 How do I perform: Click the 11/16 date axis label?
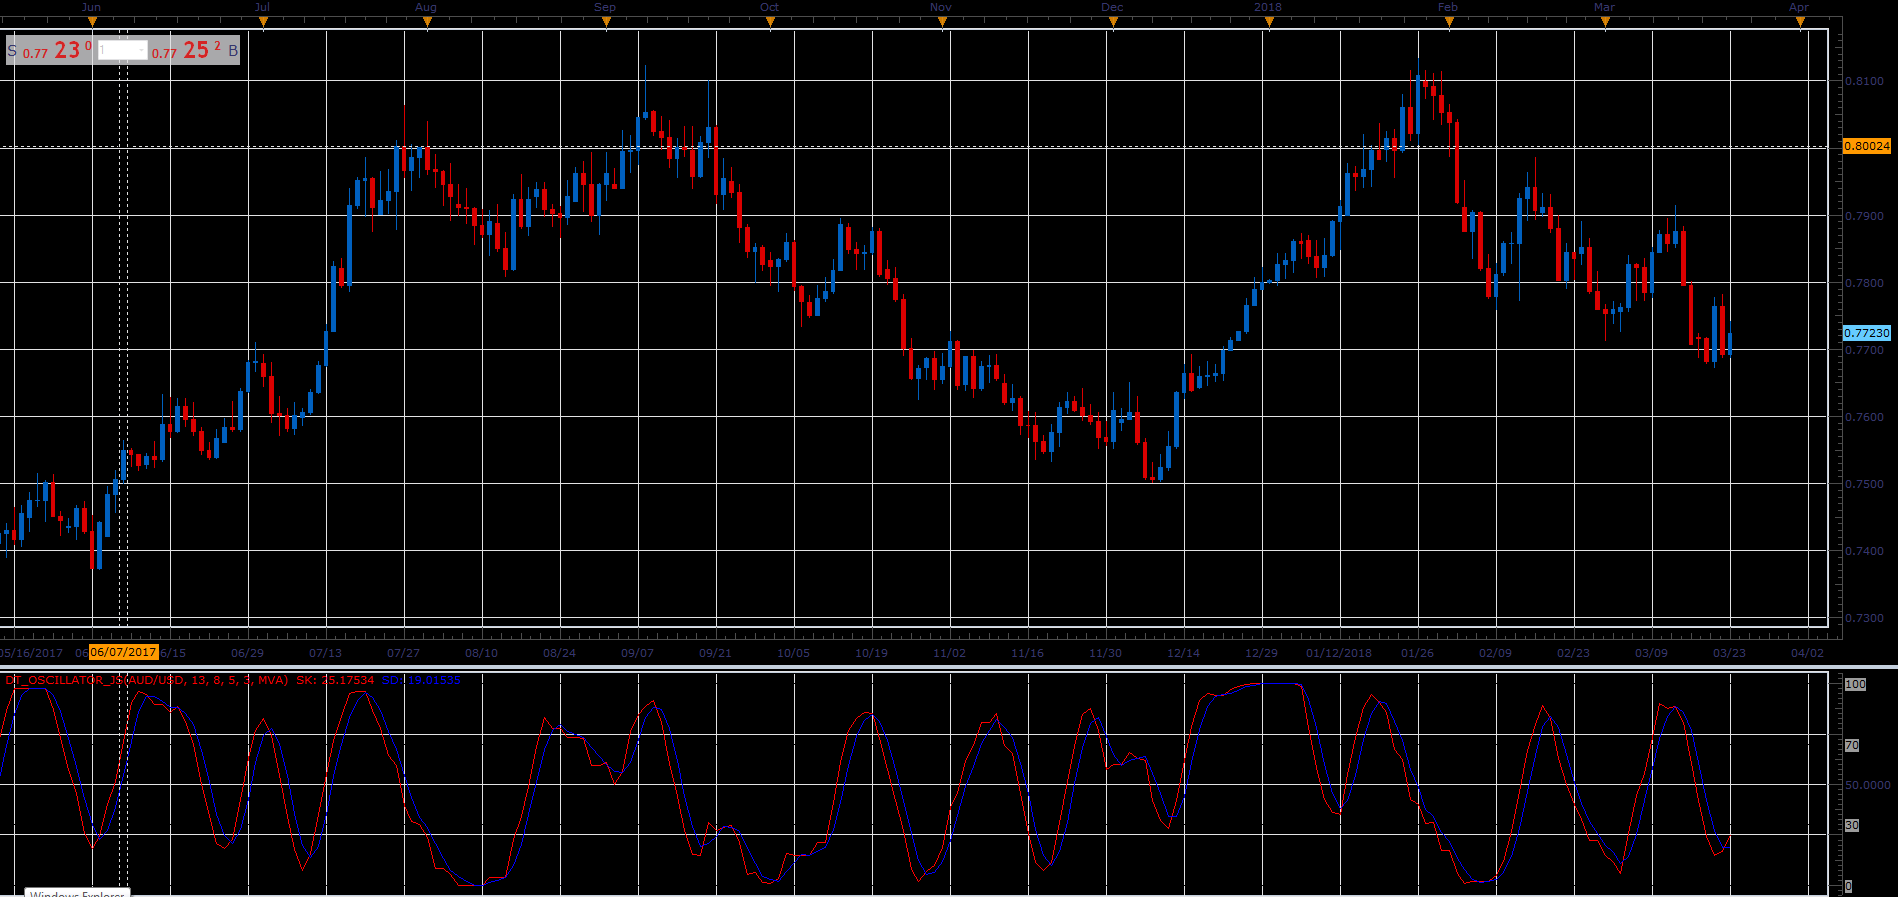tap(1027, 653)
